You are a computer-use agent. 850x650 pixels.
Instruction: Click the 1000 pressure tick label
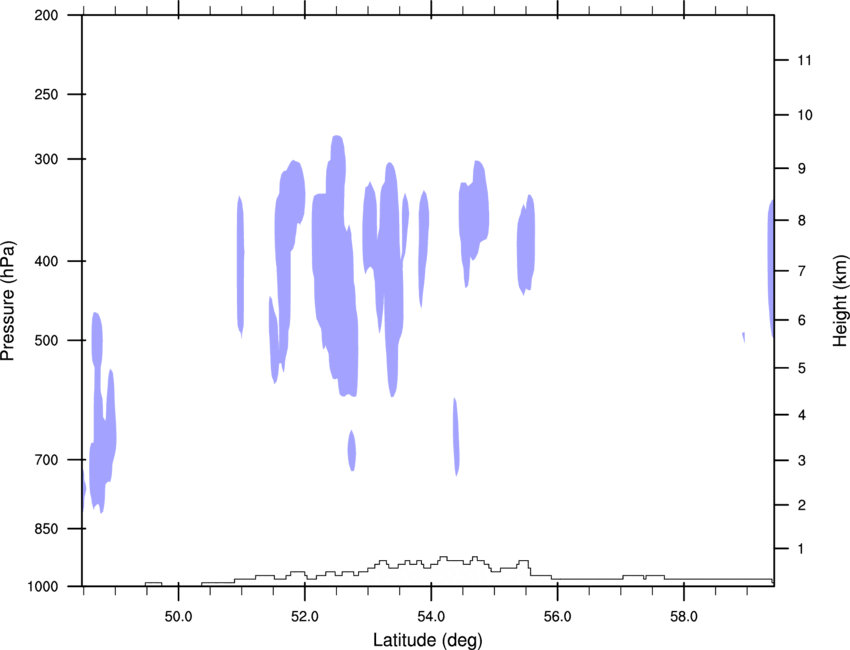43,587
